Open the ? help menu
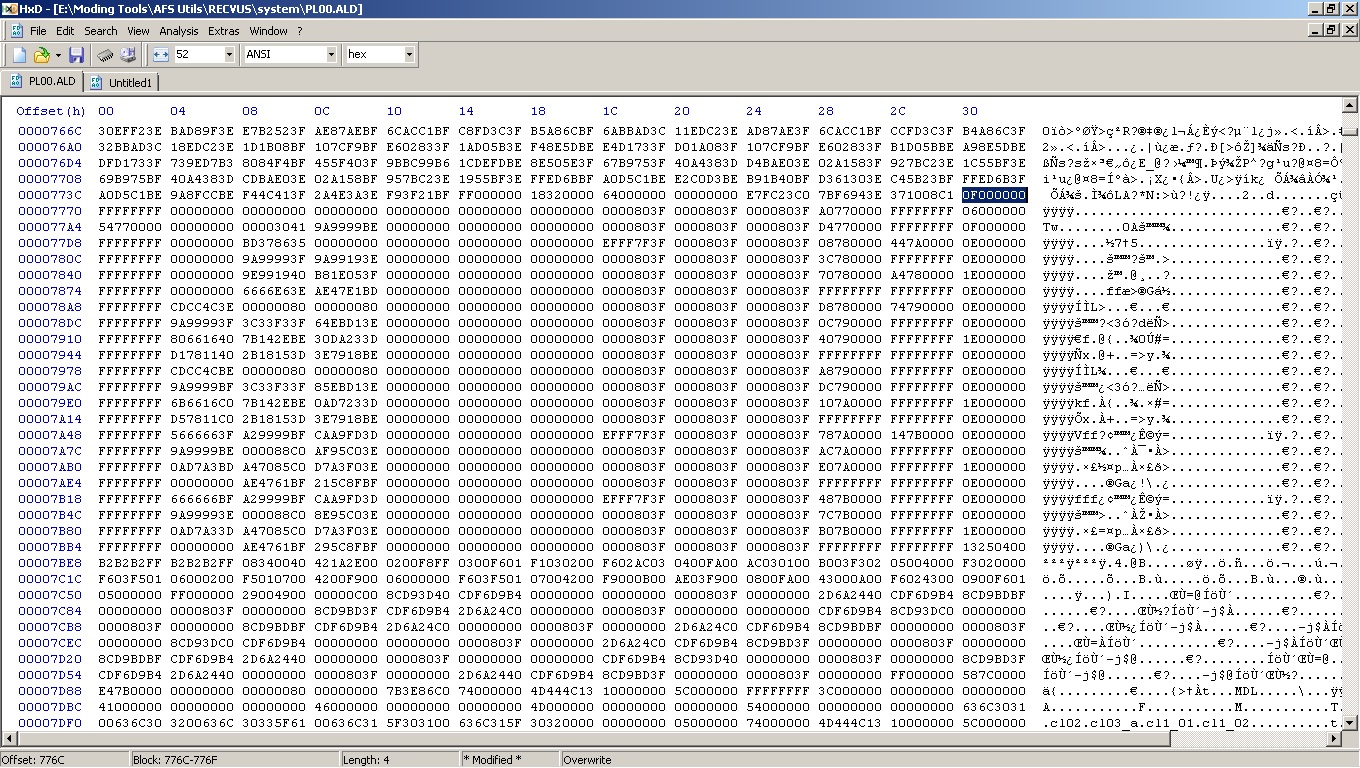The image size is (1360, 768). (x=300, y=31)
